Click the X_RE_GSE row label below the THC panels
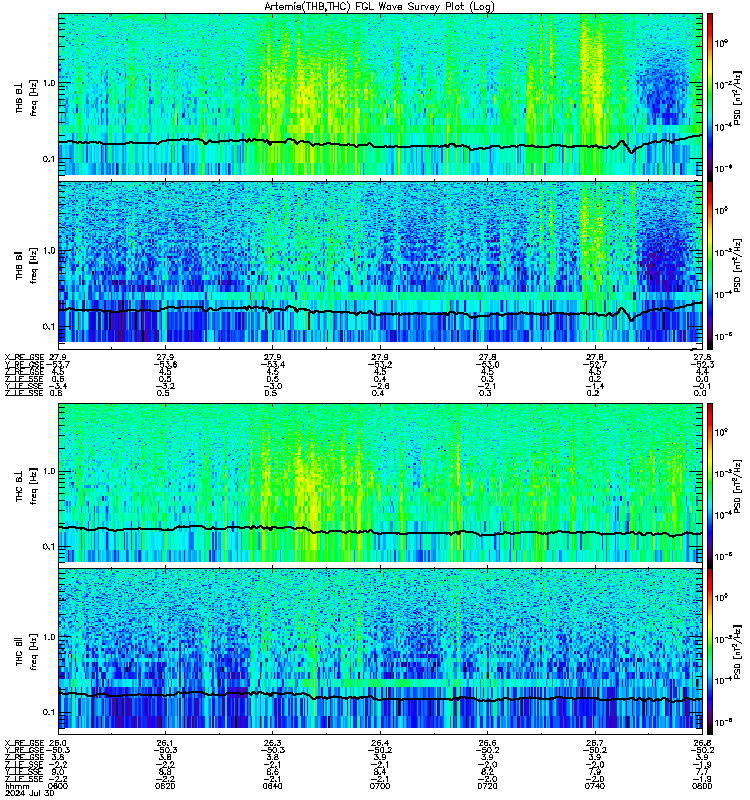 click(x=24, y=743)
